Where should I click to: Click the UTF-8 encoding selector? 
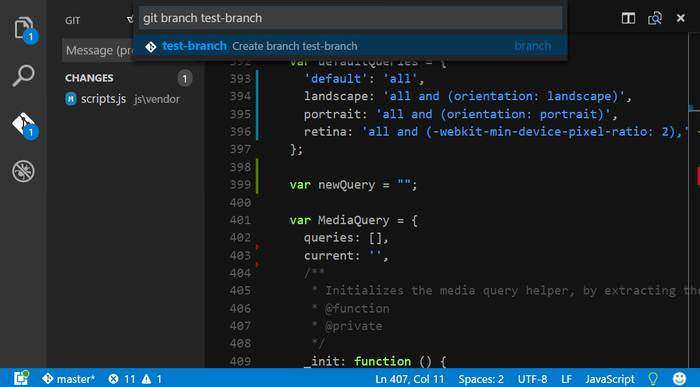click(x=532, y=379)
